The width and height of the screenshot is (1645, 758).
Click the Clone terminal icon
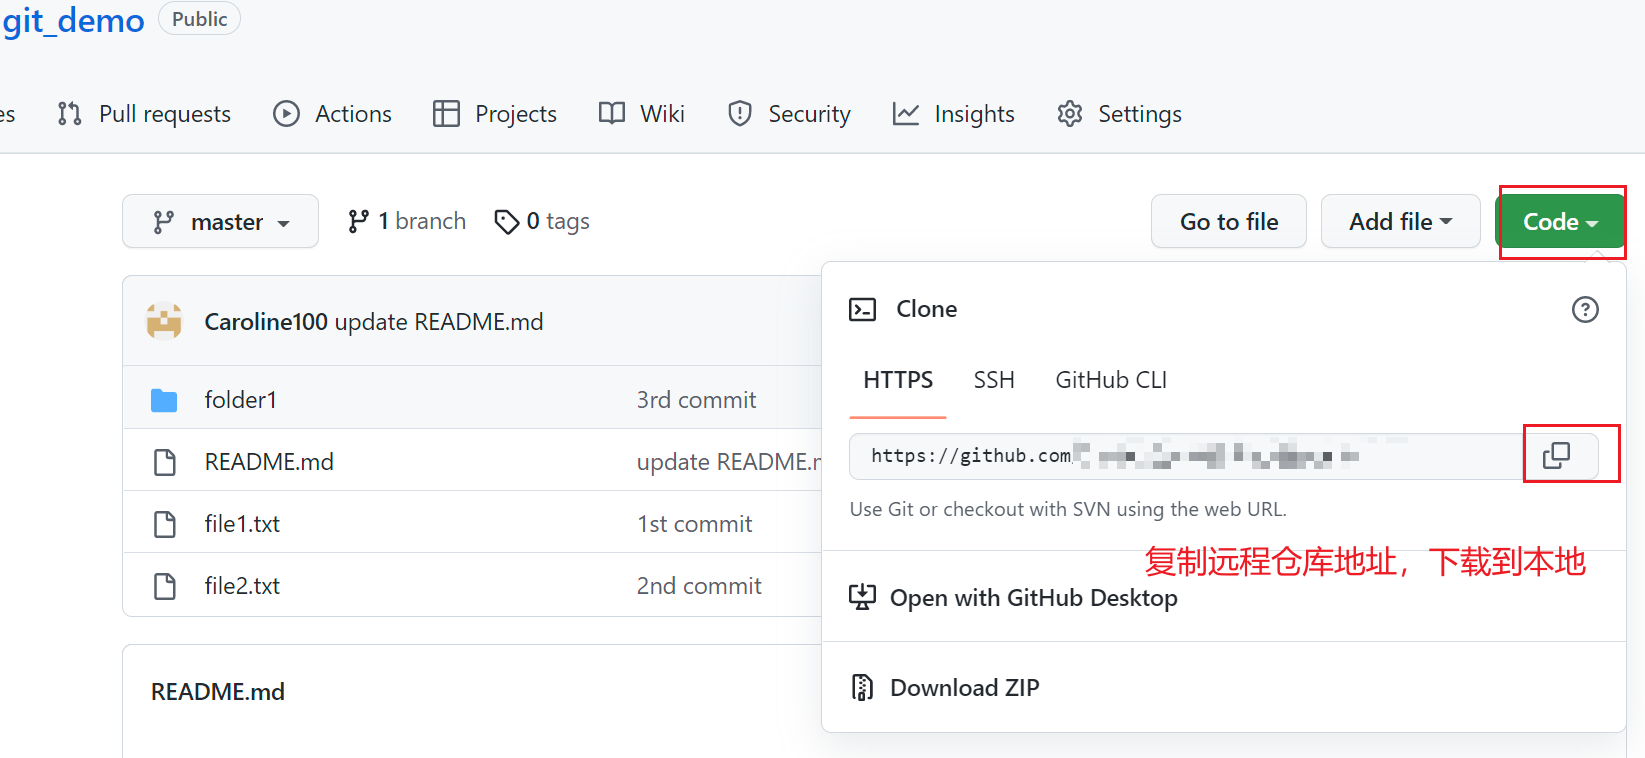(x=862, y=309)
